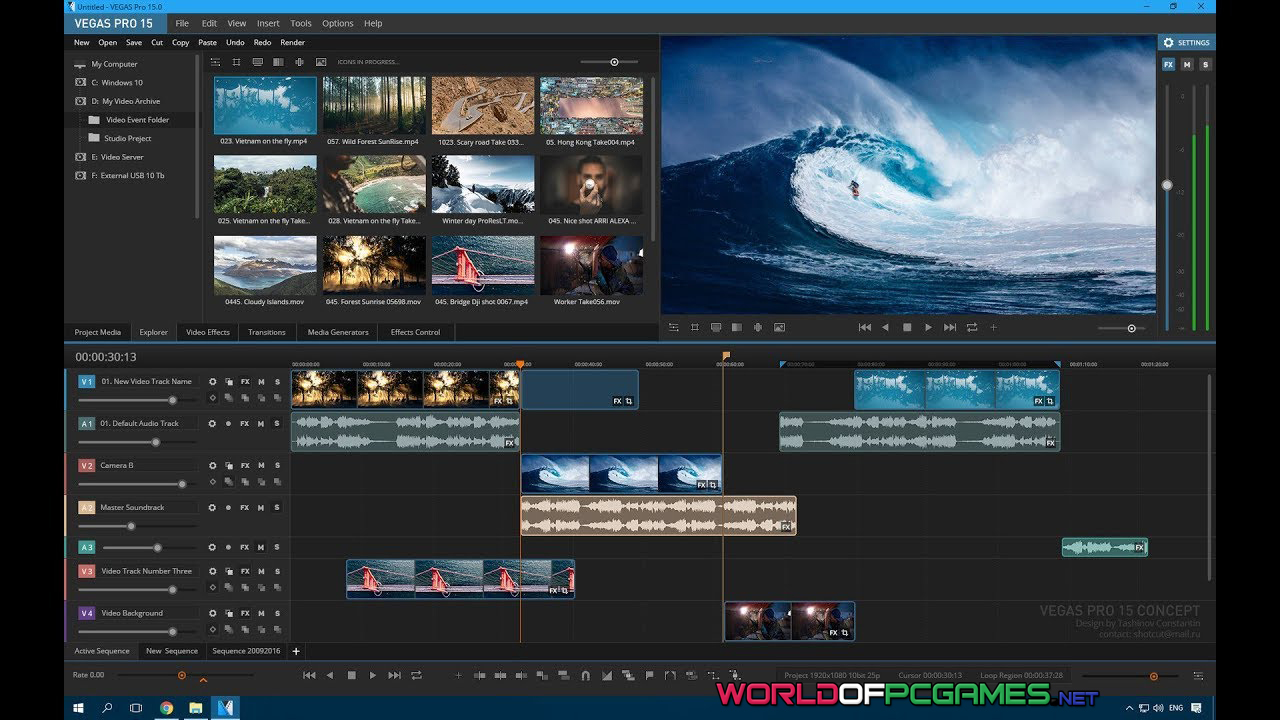Viewport: 1280px width, 720px height.
Task: Open track FX for Camera B track
Action: pyautogui.click(x=245, y=465)
